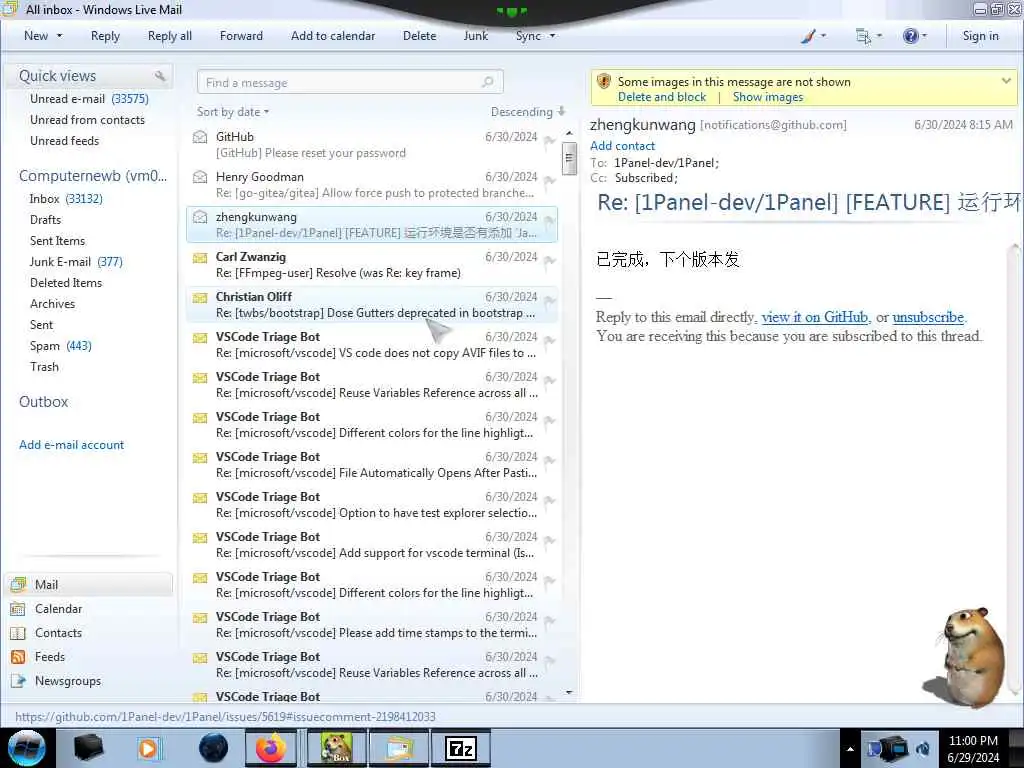This screenshot has height=768, width=1024.
Task: Click envelope icon of Henry Goodman message
Action: (x=200, y=177)
